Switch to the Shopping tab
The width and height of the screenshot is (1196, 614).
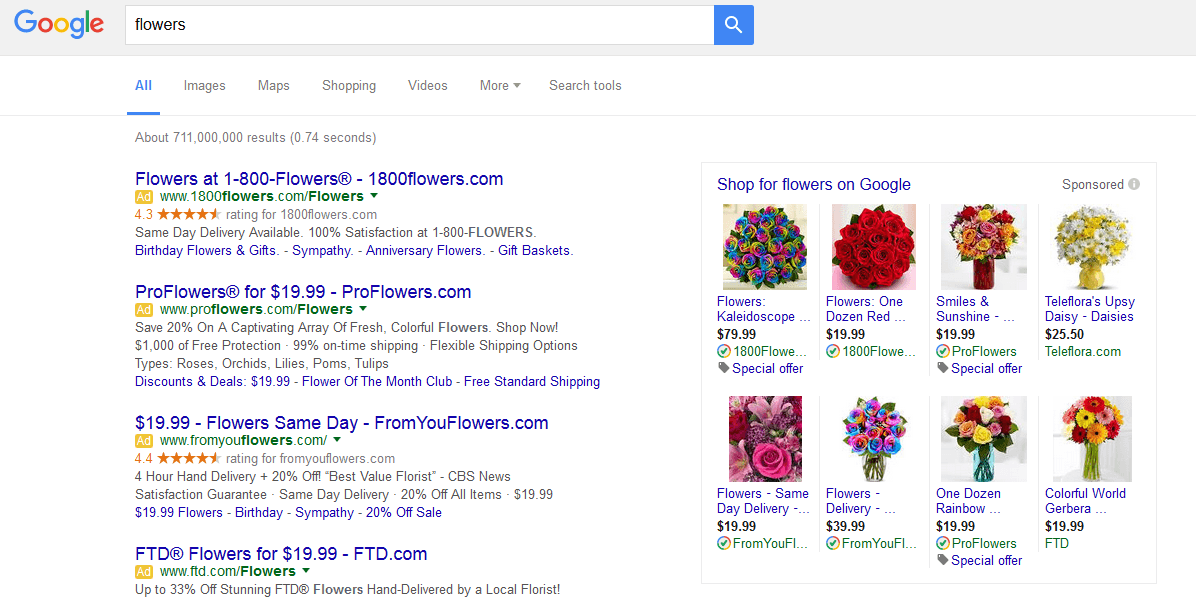click(x=349, y=86)
